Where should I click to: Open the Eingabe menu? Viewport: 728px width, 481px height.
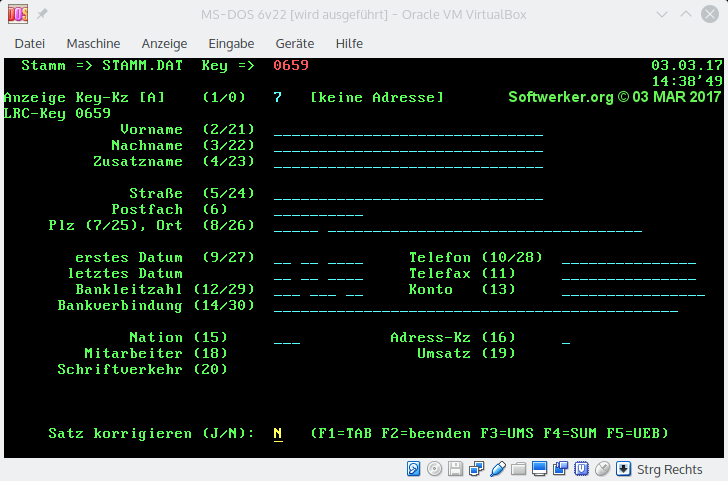[231, 44]
